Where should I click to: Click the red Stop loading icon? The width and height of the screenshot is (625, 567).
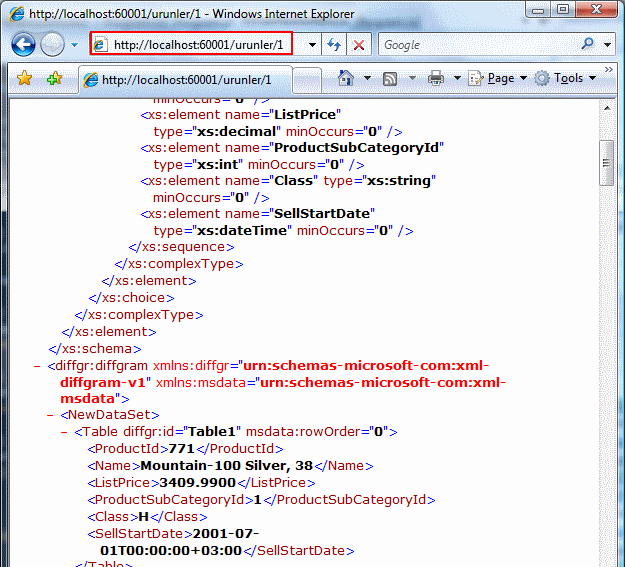pyautogui.click(x=358, y=45)
